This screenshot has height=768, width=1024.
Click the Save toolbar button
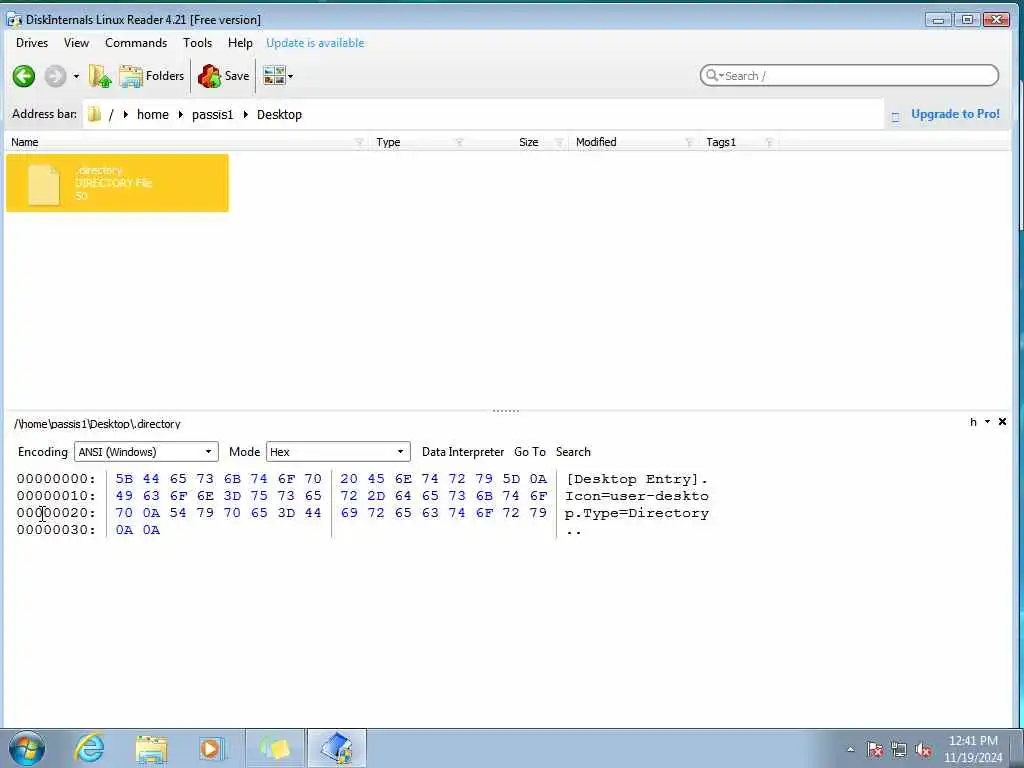point(223,76)
